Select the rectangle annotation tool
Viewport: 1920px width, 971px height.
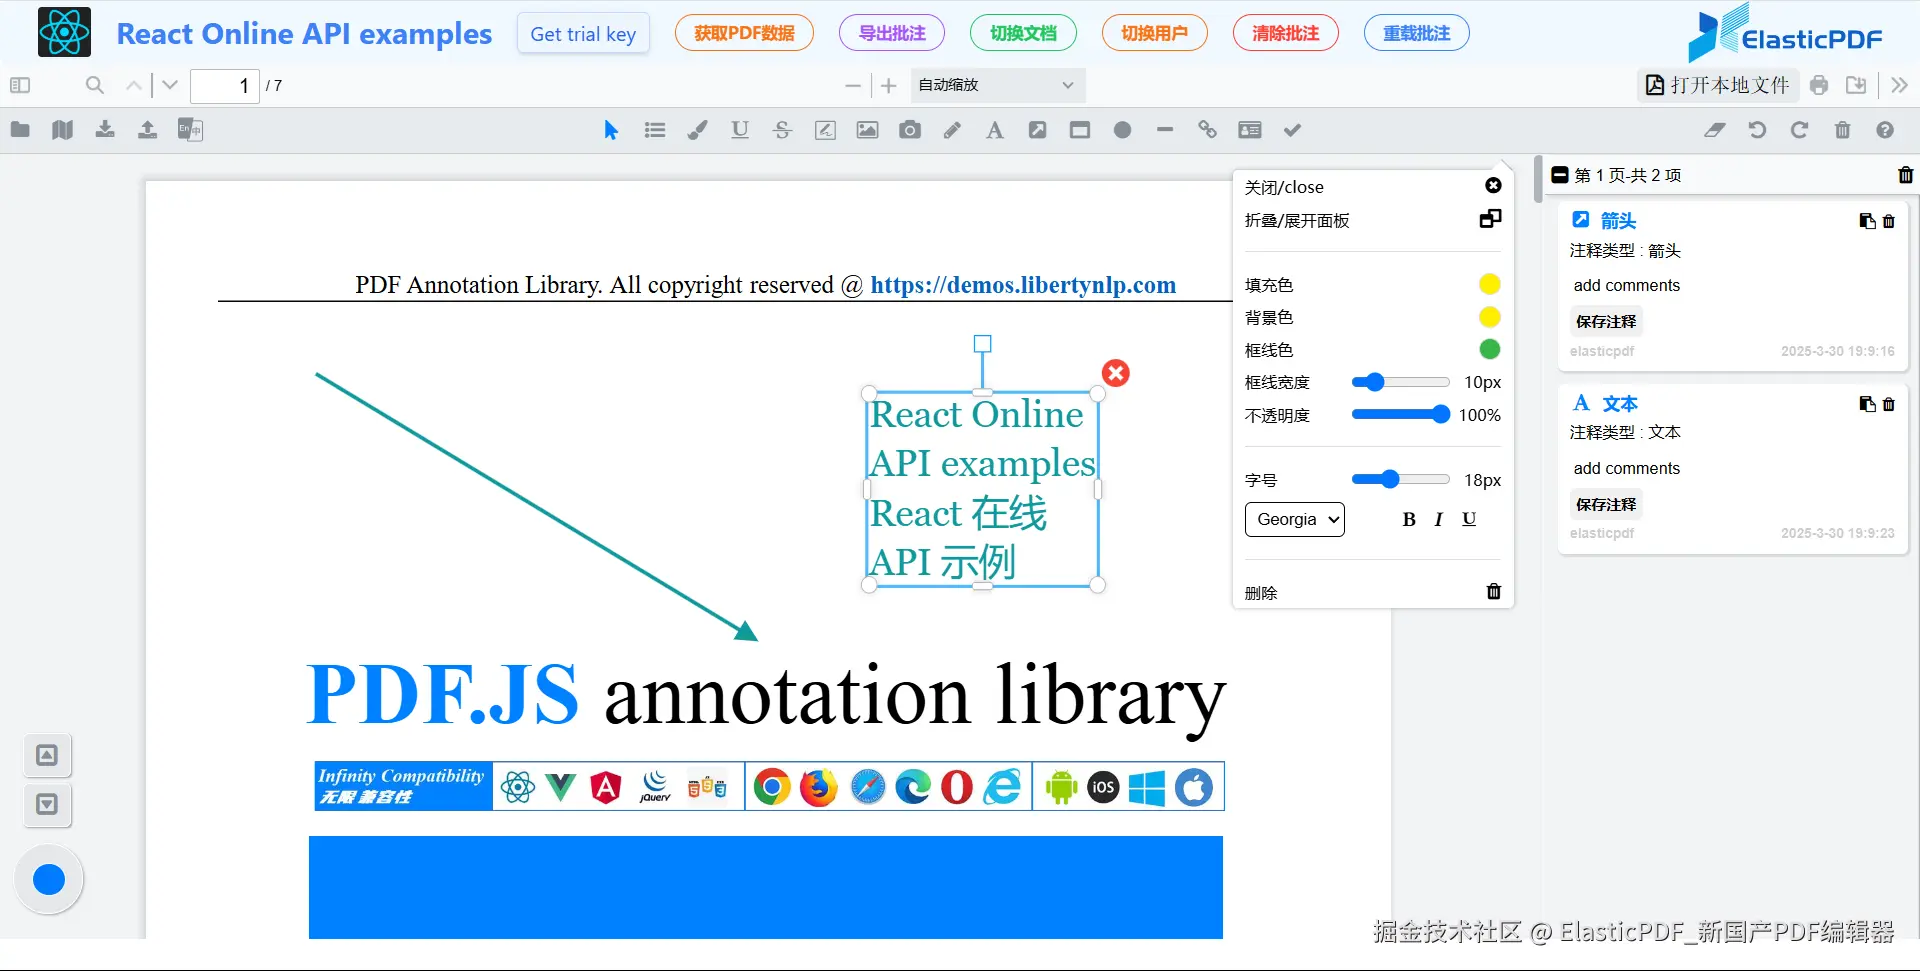pyautogui.click(x=1080, y=130)
